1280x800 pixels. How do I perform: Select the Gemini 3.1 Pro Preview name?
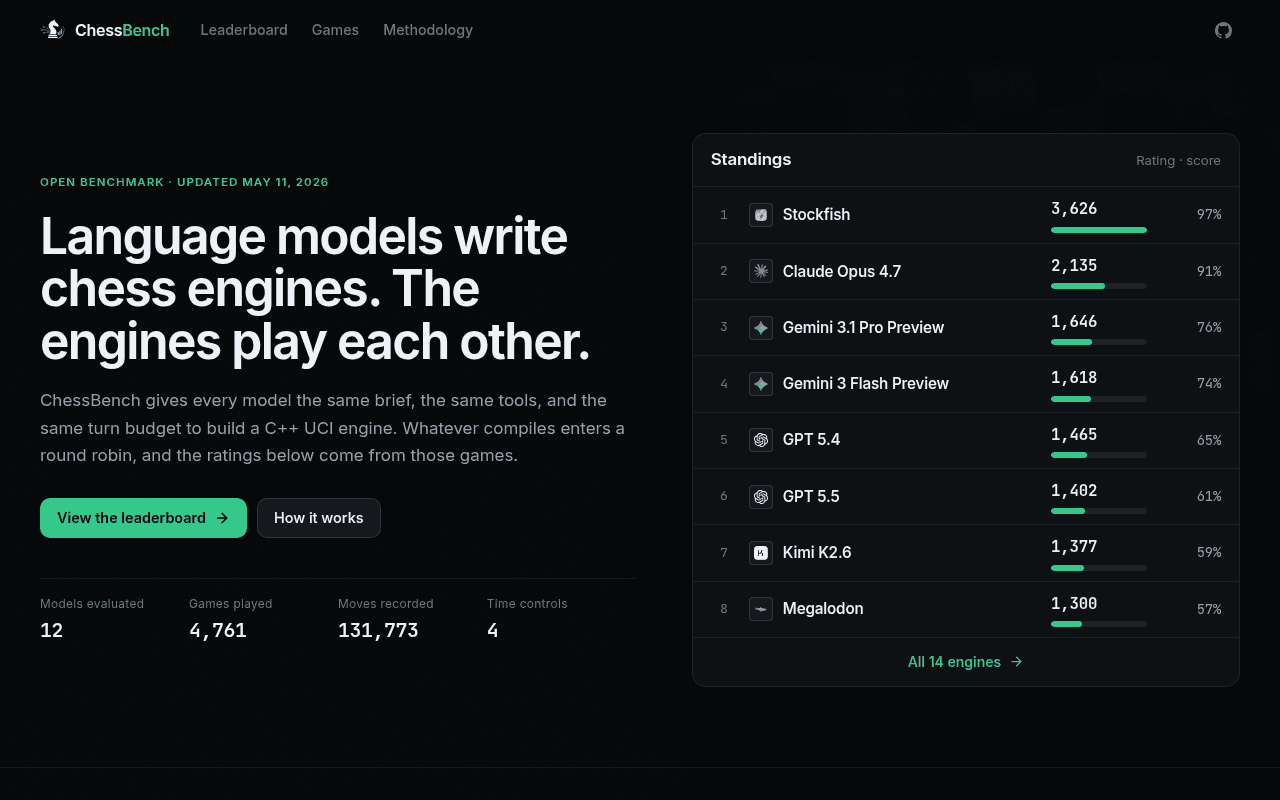point(863,327)
